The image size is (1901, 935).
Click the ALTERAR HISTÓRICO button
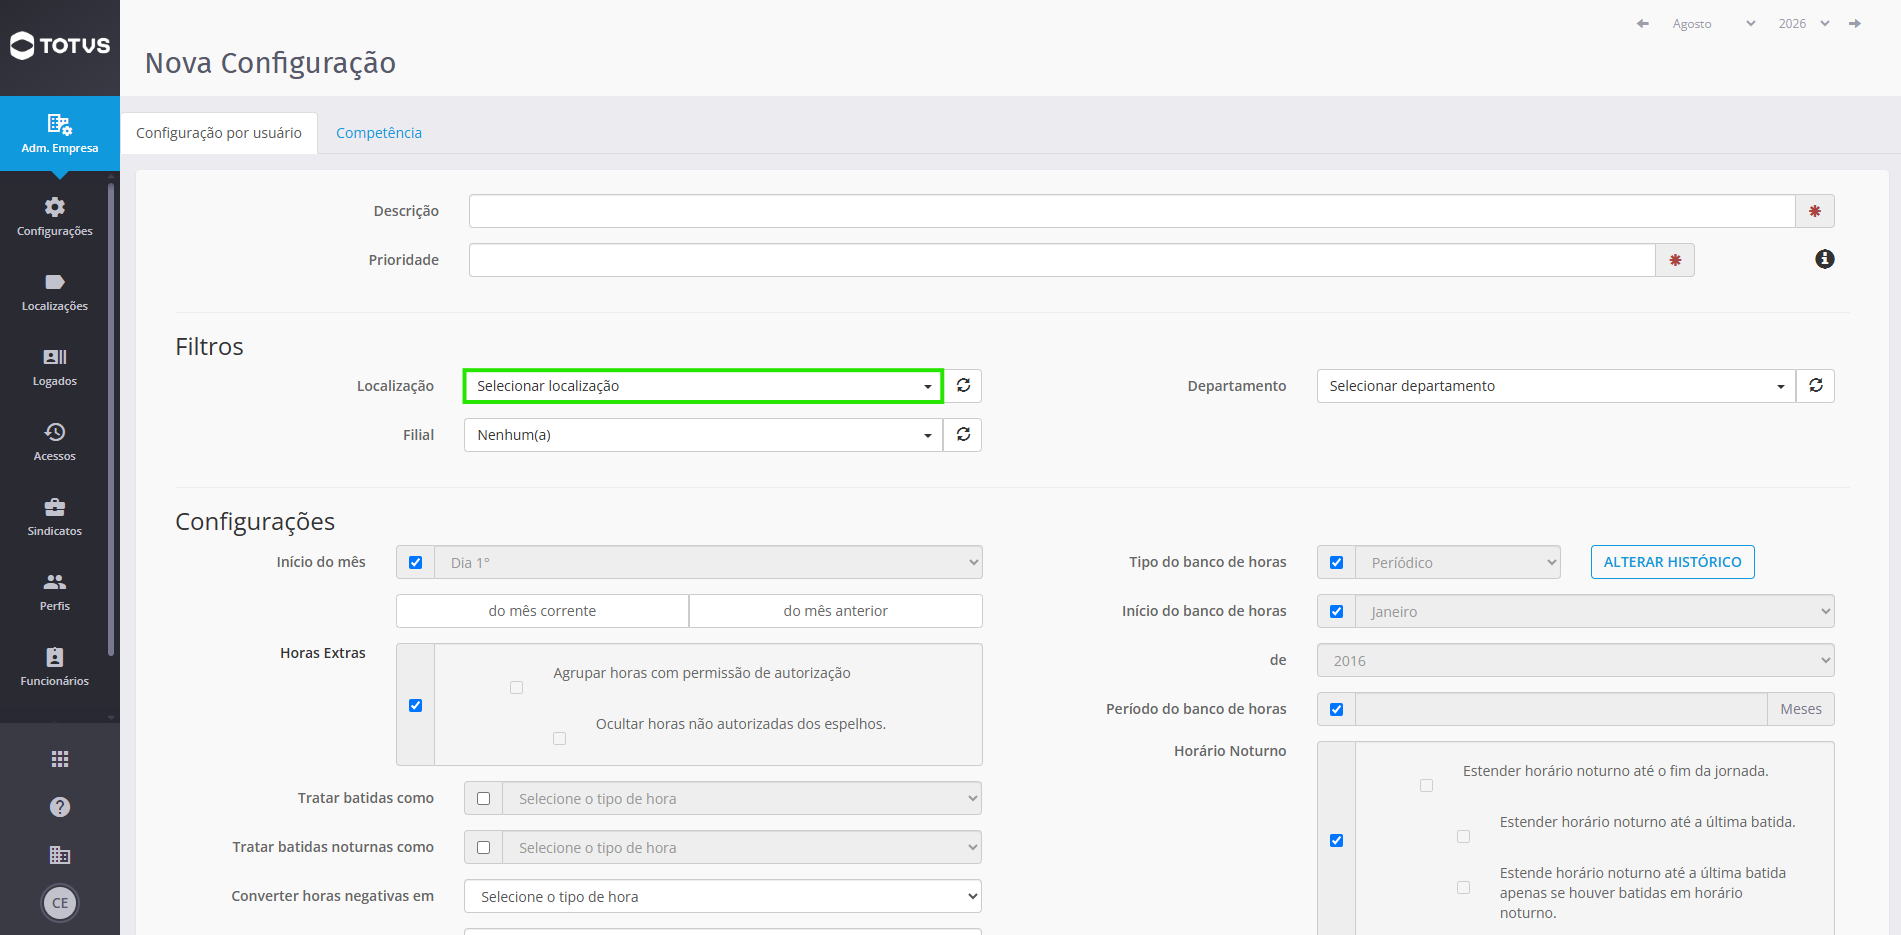[1673, 562]
